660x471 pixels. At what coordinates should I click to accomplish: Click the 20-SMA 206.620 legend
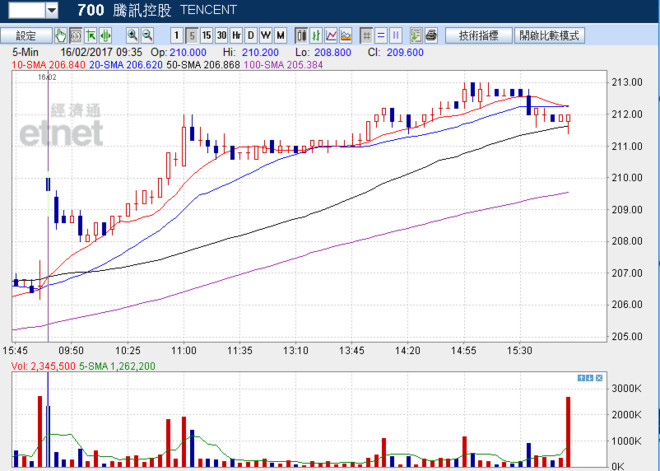pyautogui.click(x=126, y=65)
